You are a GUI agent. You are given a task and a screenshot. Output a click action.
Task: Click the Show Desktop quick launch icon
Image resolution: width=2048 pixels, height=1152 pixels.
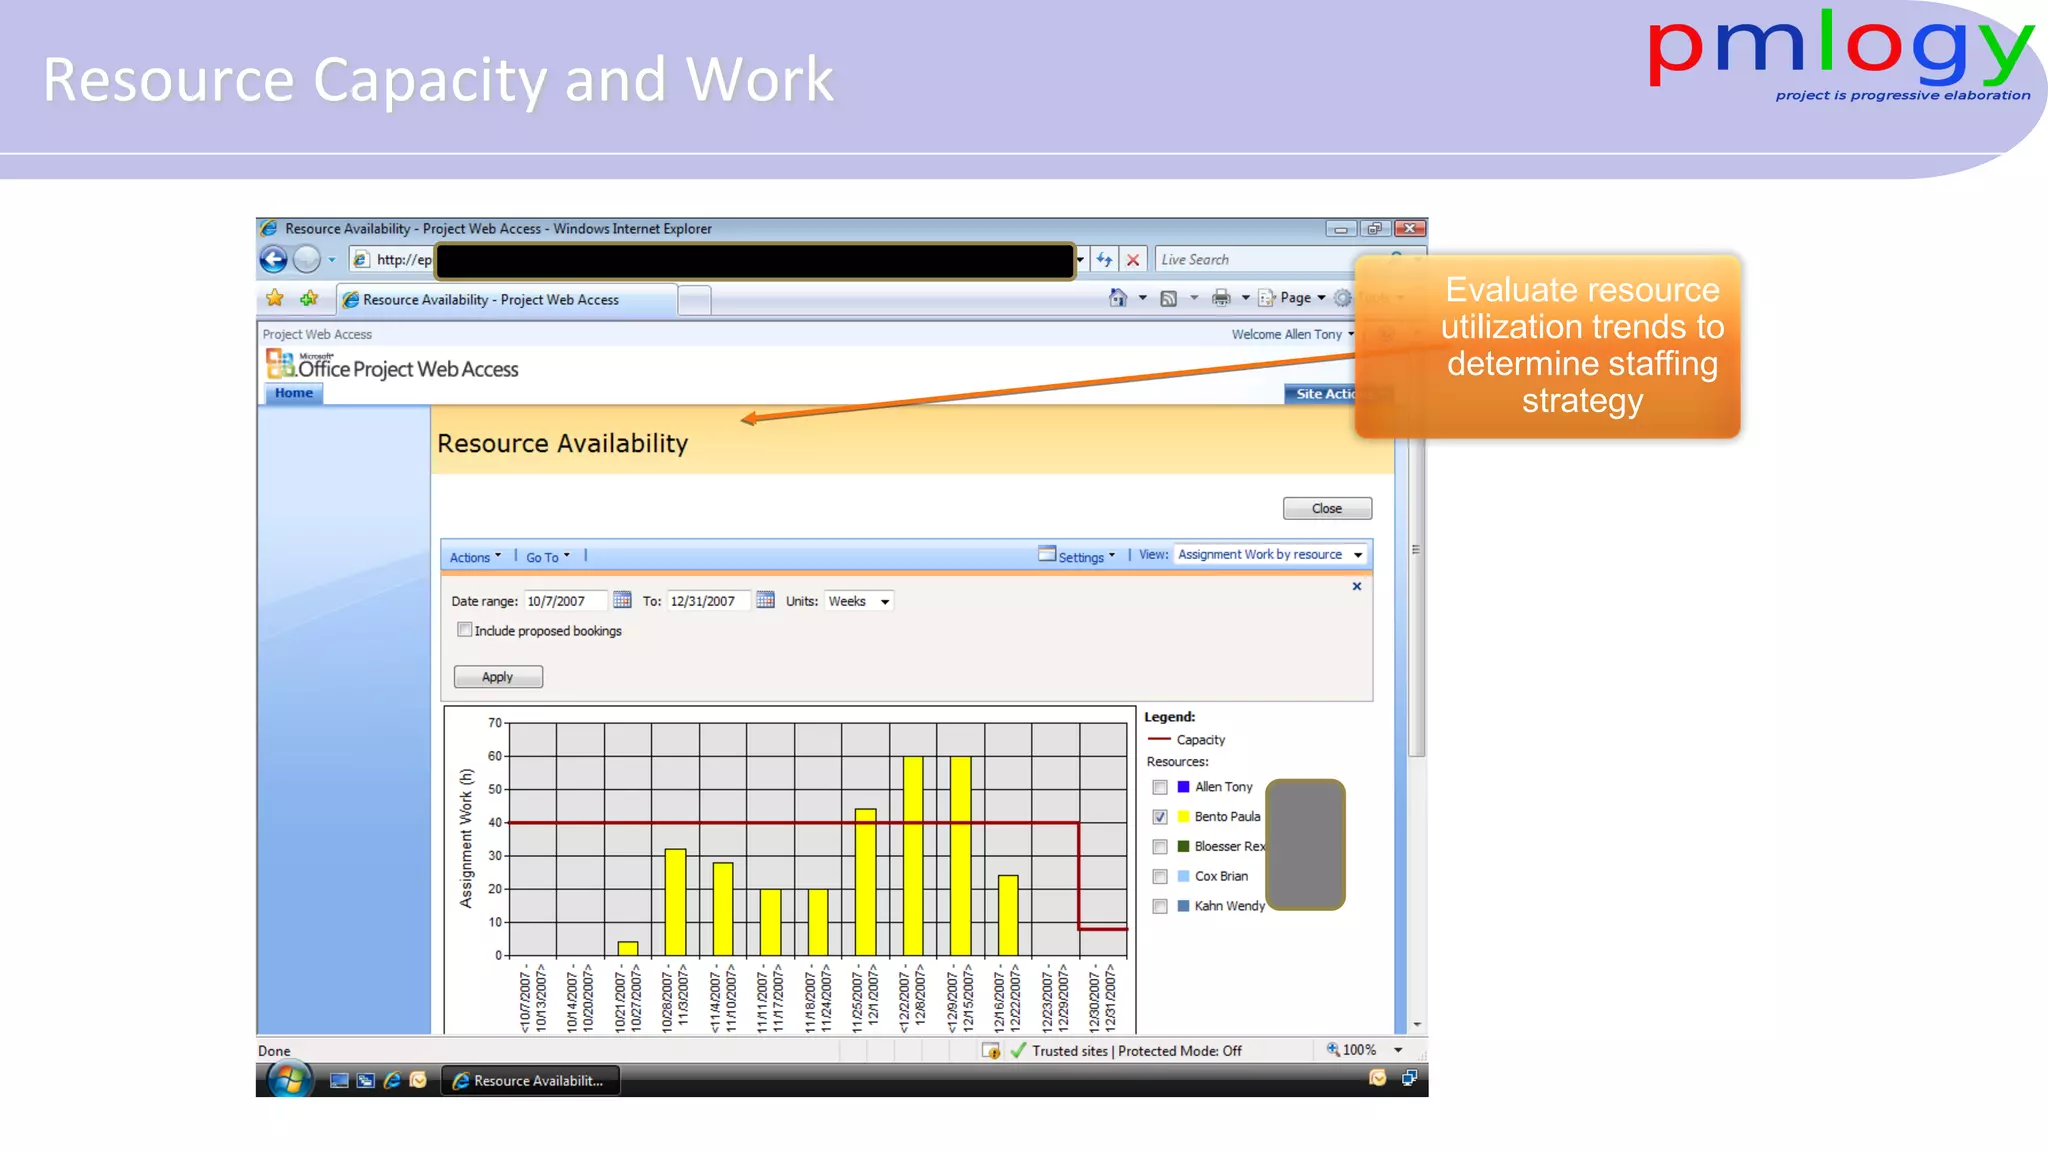[339, 1081]
